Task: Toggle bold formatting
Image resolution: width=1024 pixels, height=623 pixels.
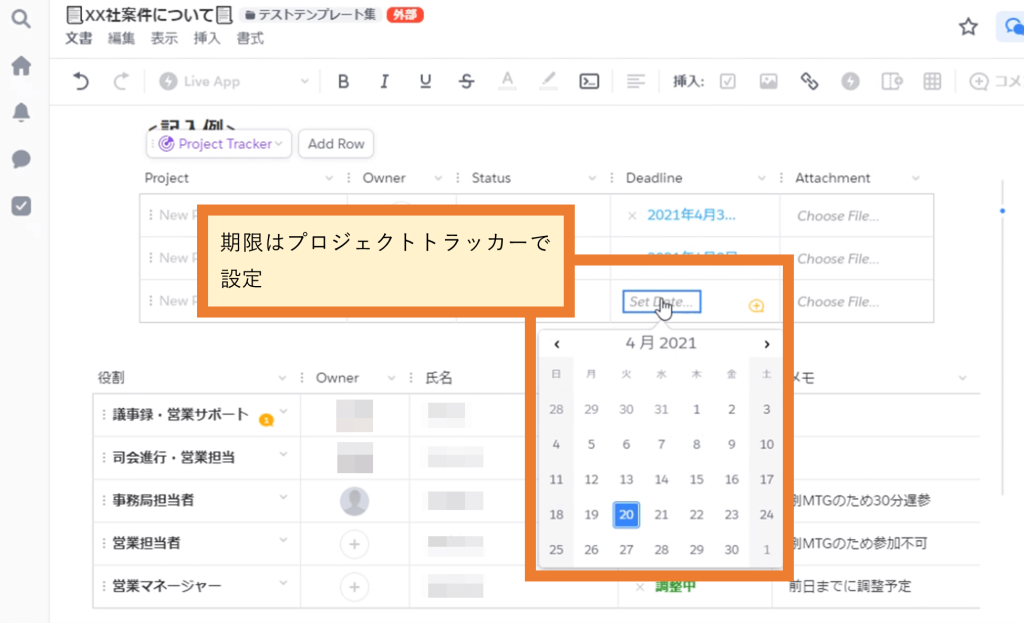Action: point(343,81)
